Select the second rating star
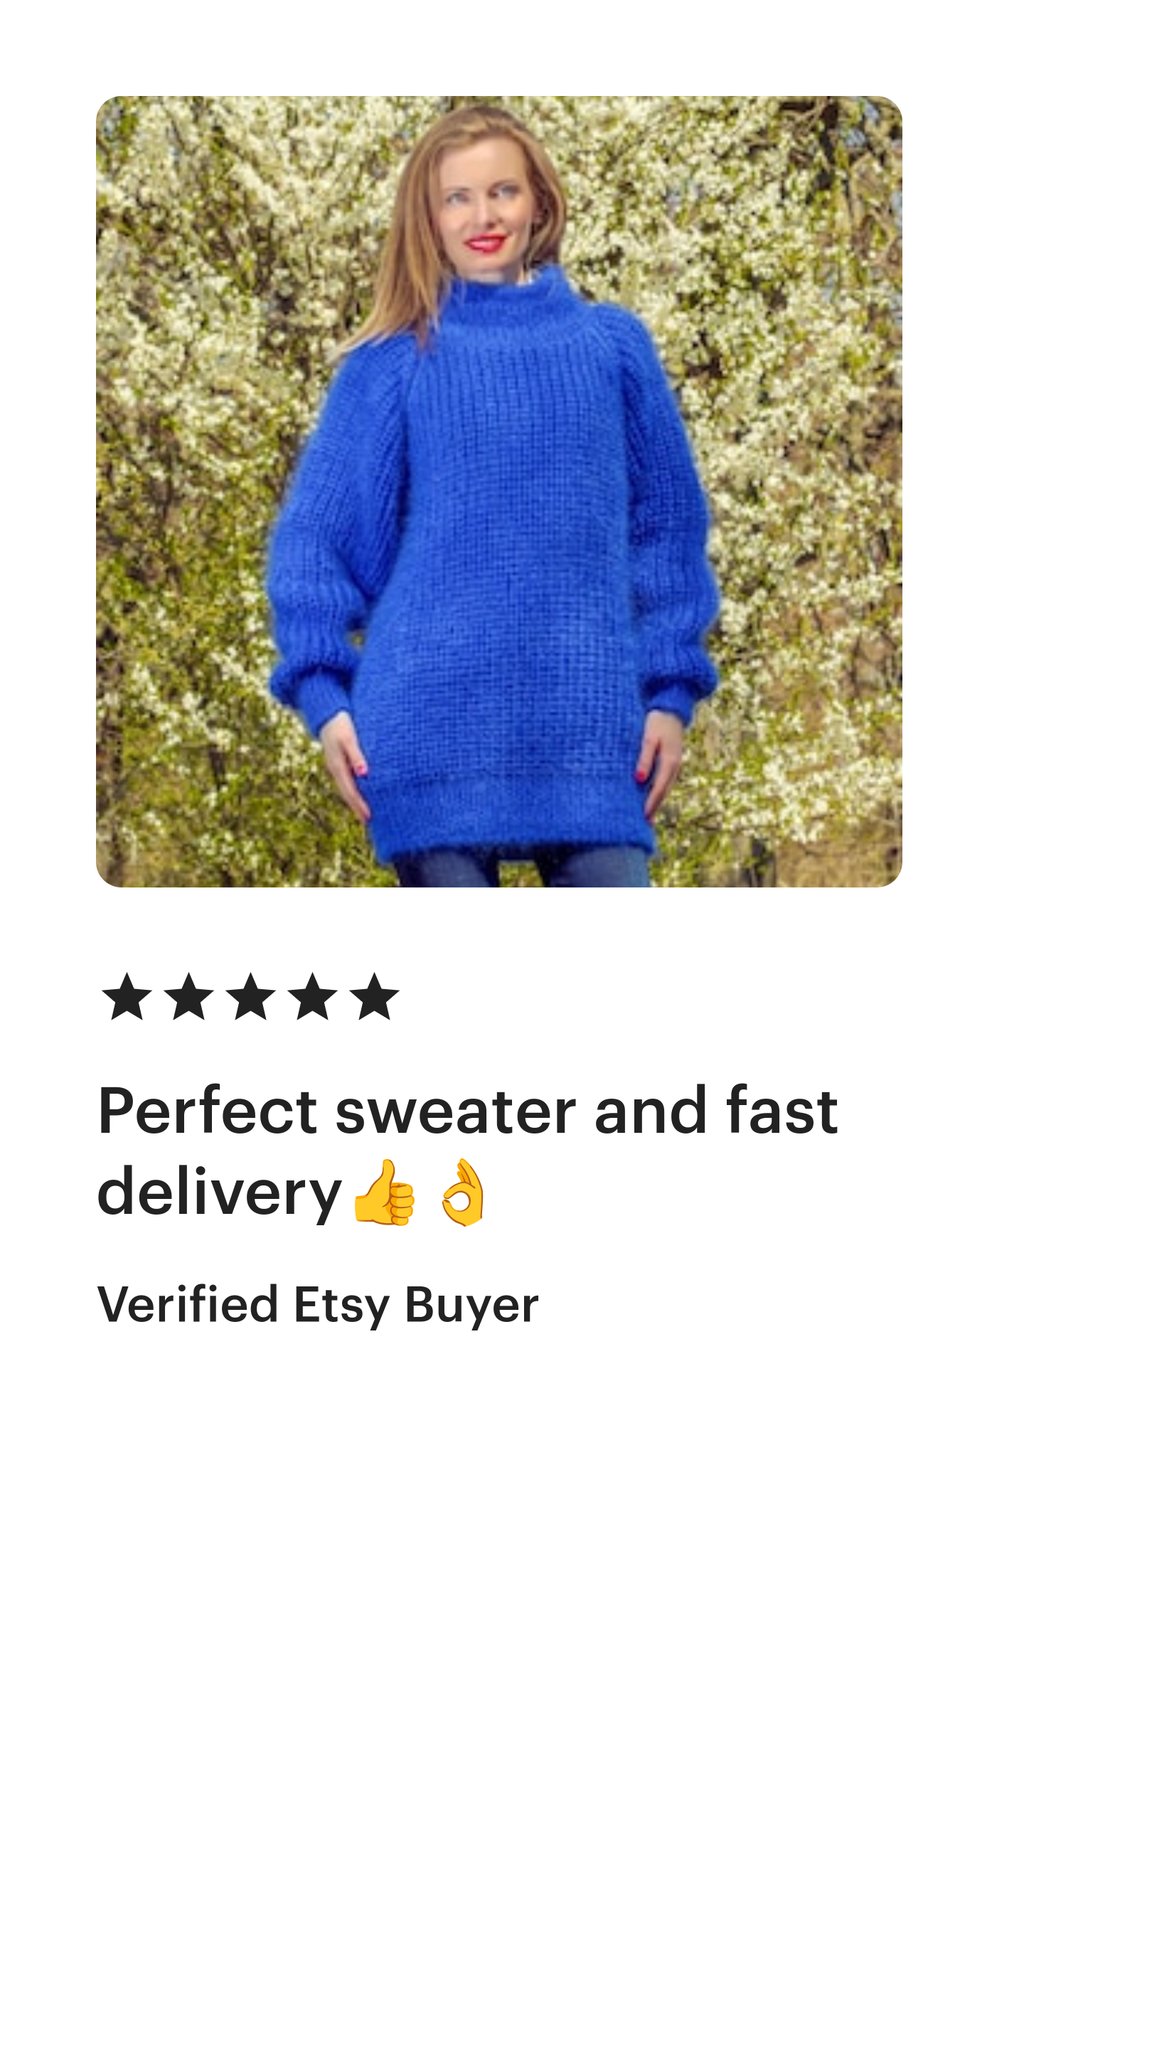Viewport: 1152px width, 2048px height. pos(189,997)
